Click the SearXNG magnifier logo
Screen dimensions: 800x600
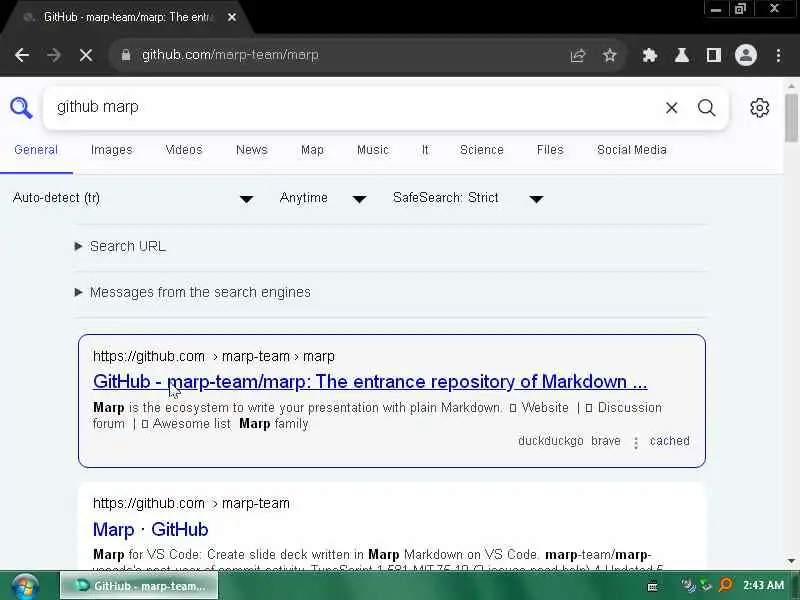(x=21, y=108)
